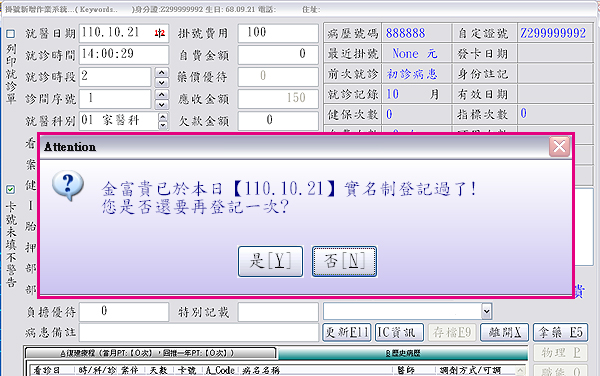
Task: Click the IC資訊 button
Action: (399, 332)
